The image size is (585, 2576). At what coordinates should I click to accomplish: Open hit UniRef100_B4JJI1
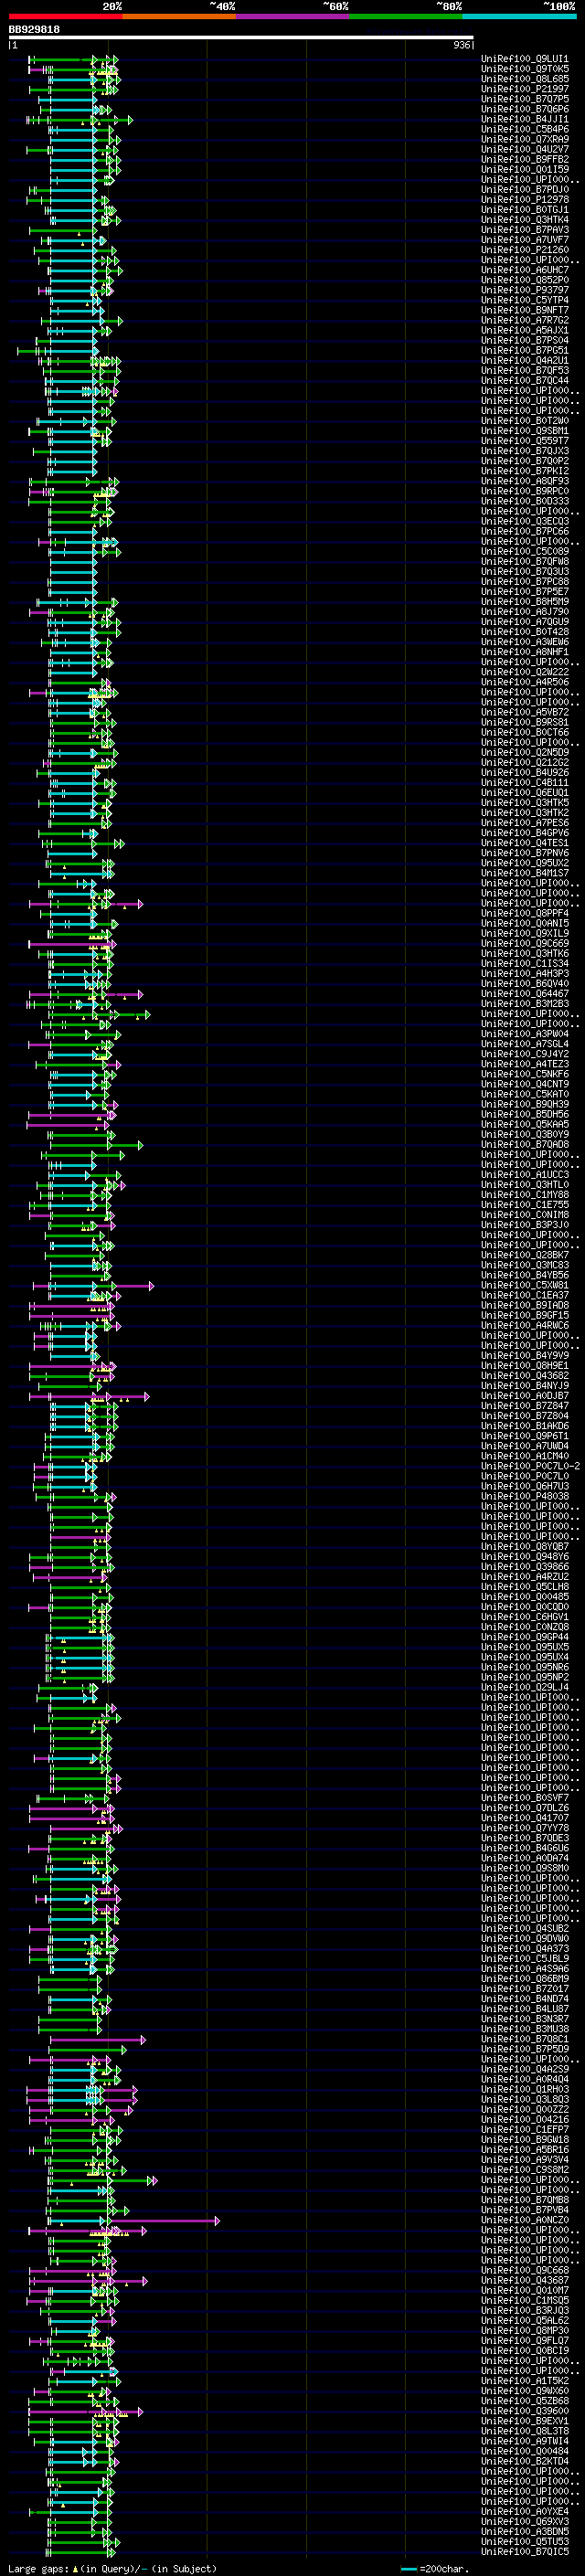click(525, 119)
